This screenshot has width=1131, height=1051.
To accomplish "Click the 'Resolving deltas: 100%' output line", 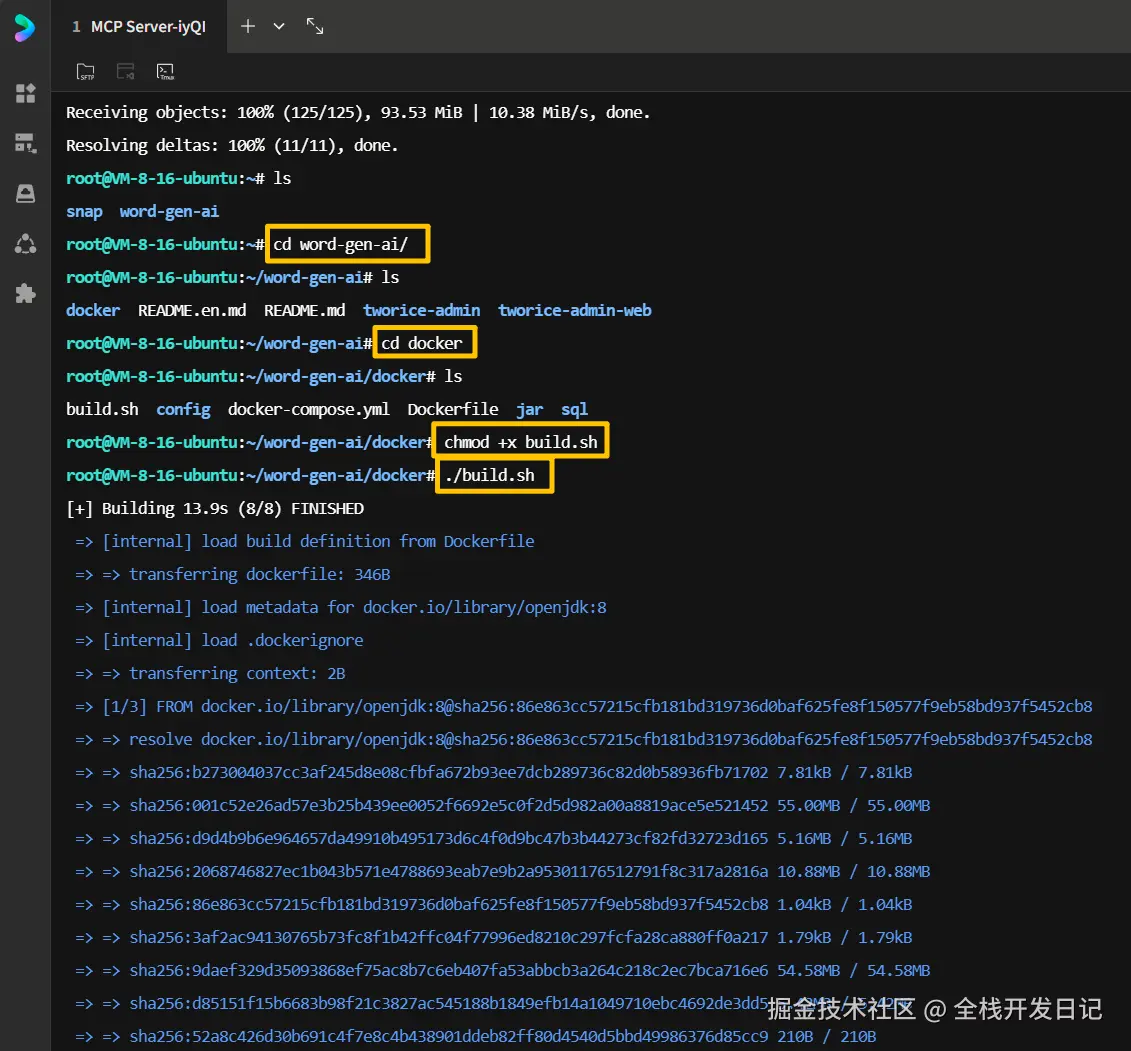I will pos(232,145).
